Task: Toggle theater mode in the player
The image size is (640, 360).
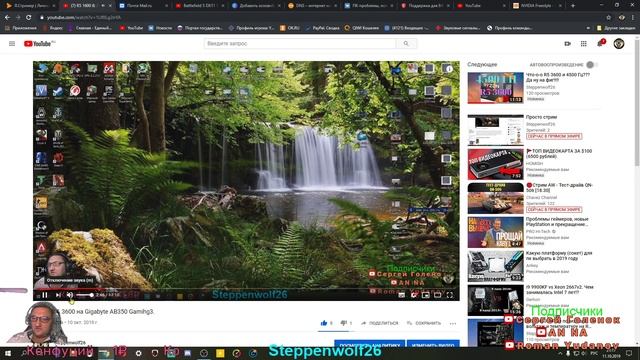Action: point(438,295)
